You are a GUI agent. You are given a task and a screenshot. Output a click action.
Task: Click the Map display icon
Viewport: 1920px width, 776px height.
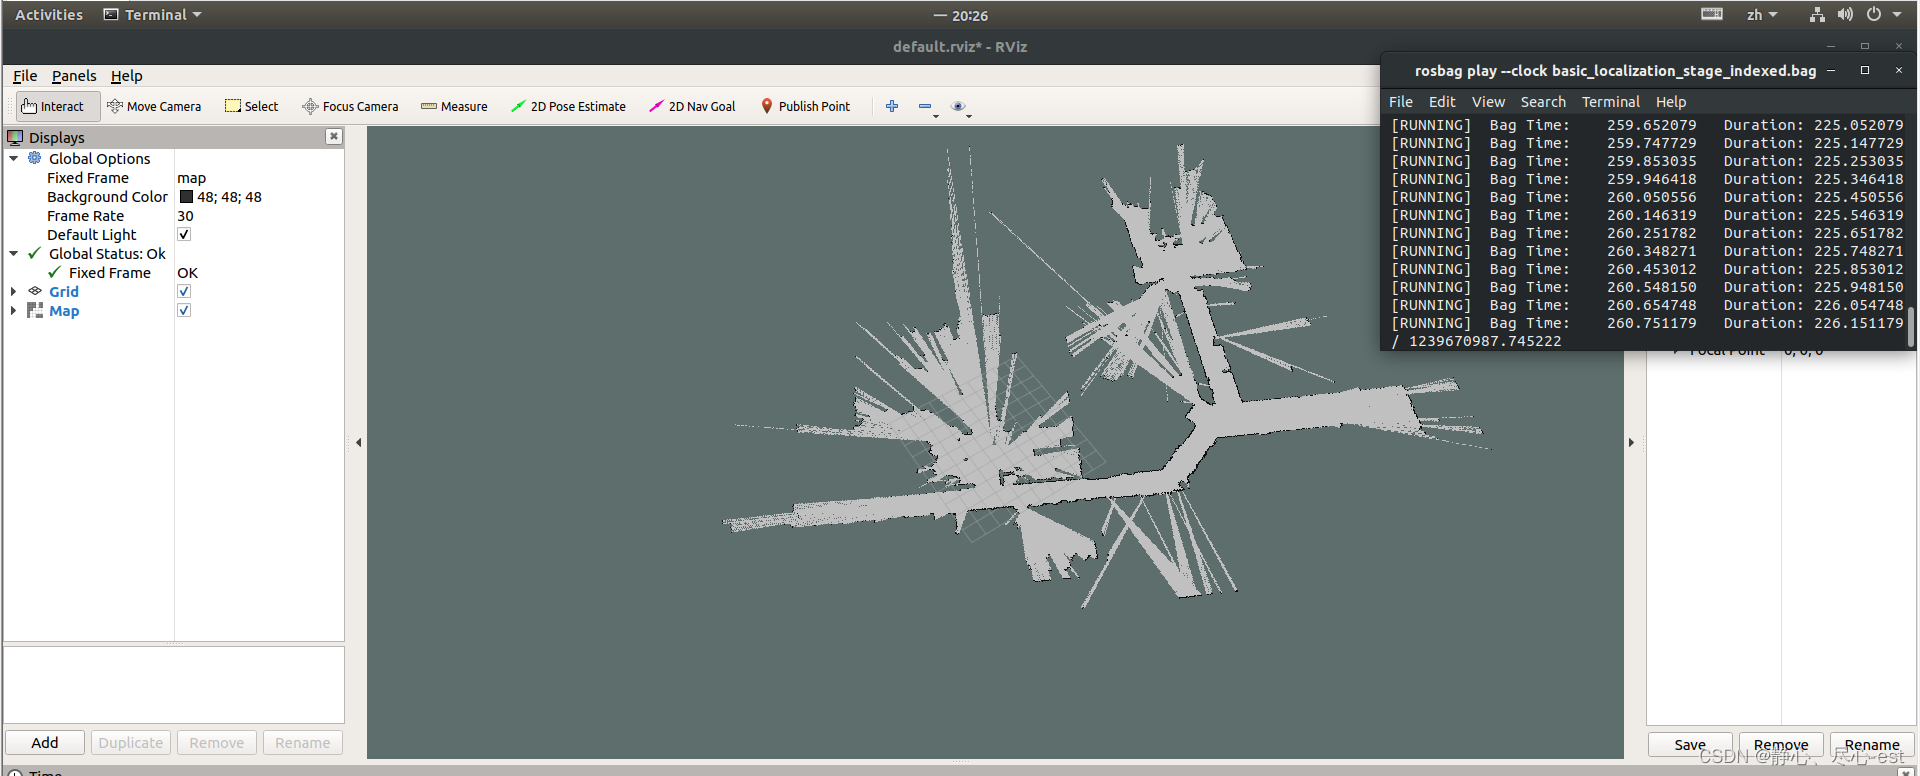[x=35, y=310]
